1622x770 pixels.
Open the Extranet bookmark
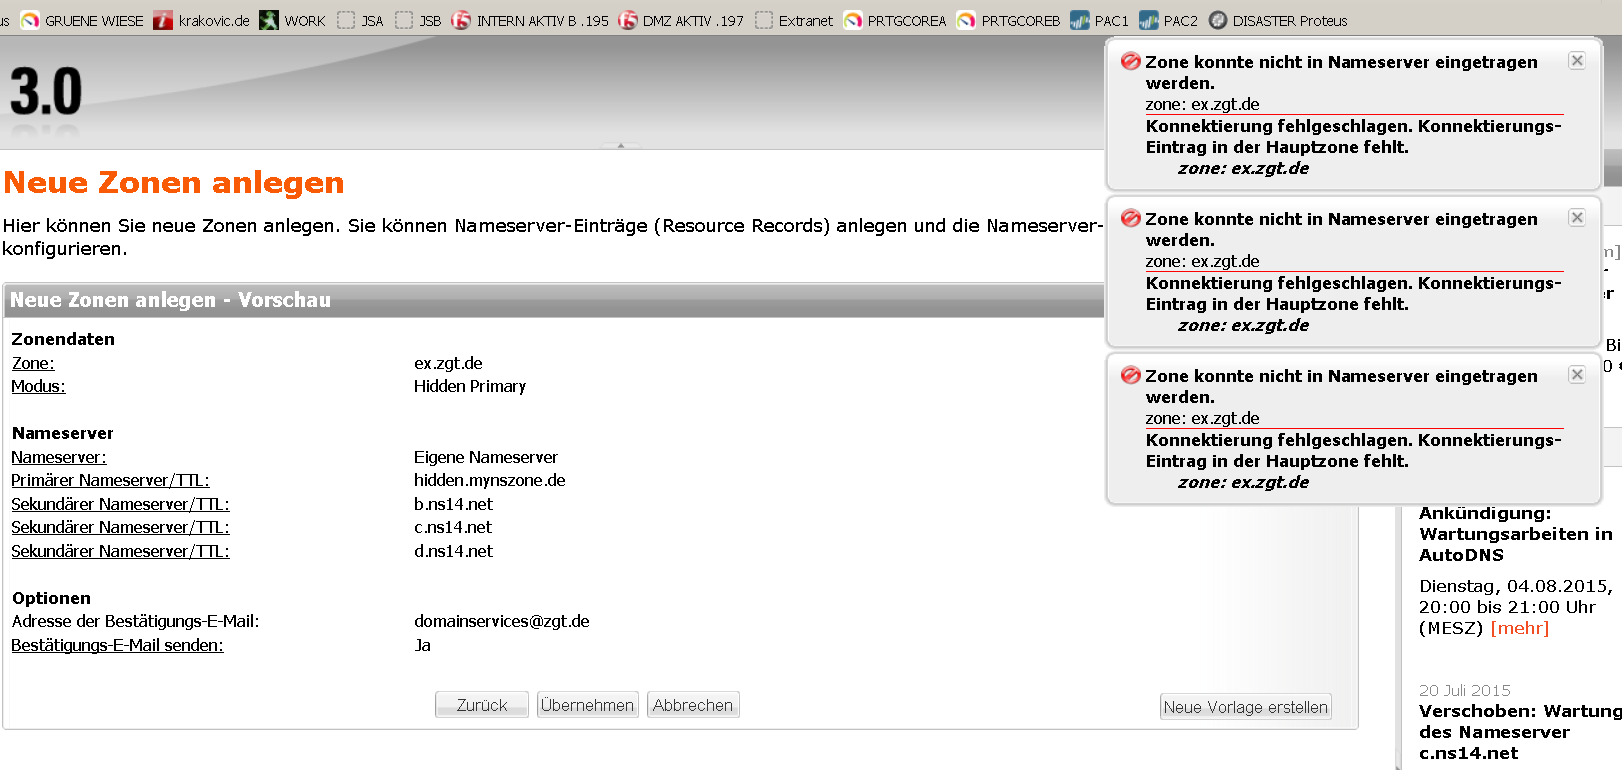pyautogui.click(x=794, y=20)
